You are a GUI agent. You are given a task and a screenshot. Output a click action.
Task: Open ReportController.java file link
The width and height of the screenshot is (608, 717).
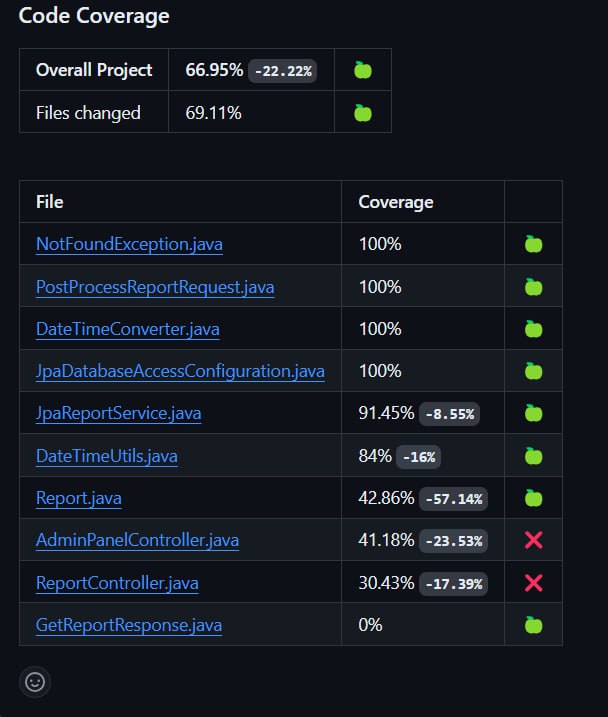117,583
